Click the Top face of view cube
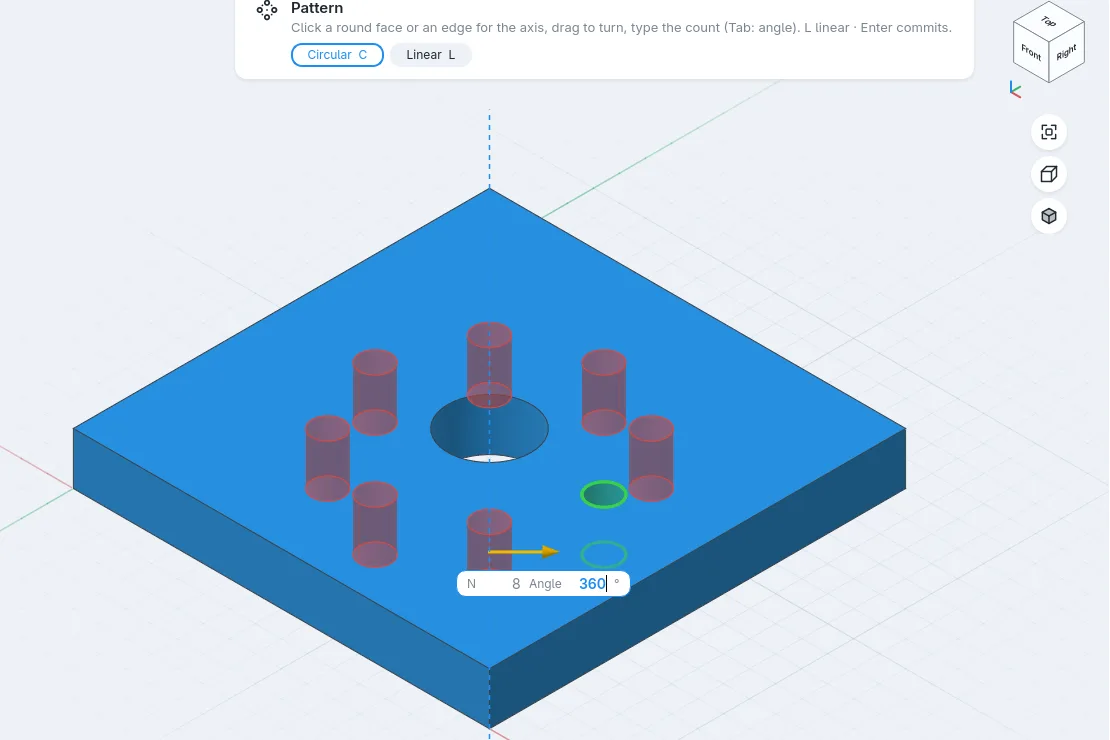 point(1049,21)
